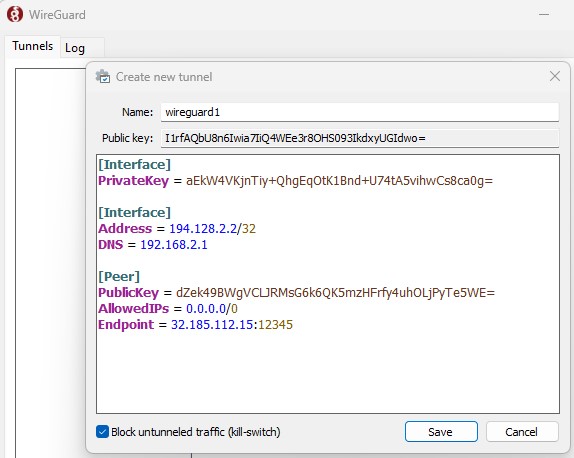Viewport: 574px width, 458px height.
Task: Close the Create new tunnel dialog
Action: [555, 77]
